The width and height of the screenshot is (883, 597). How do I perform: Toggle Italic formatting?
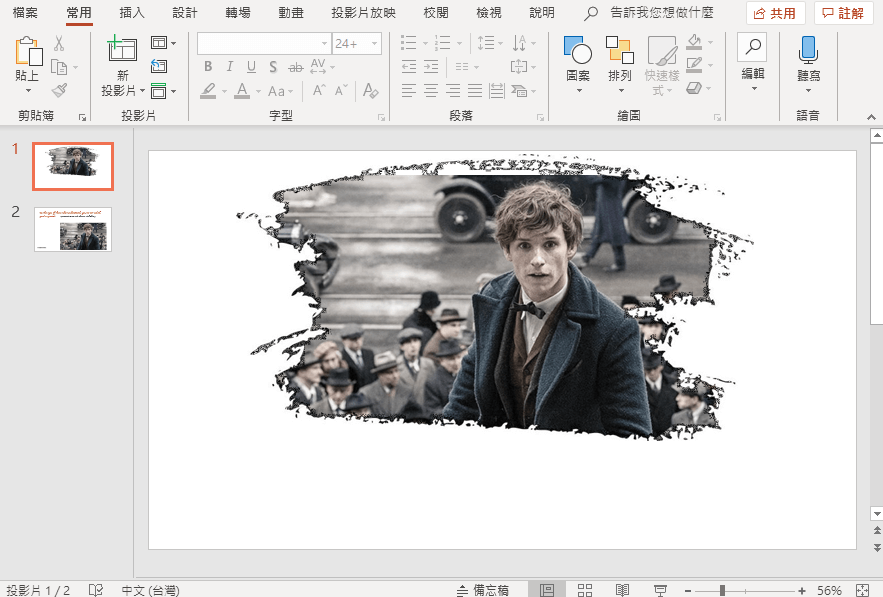pyautogui.click(x=230, y=66)
